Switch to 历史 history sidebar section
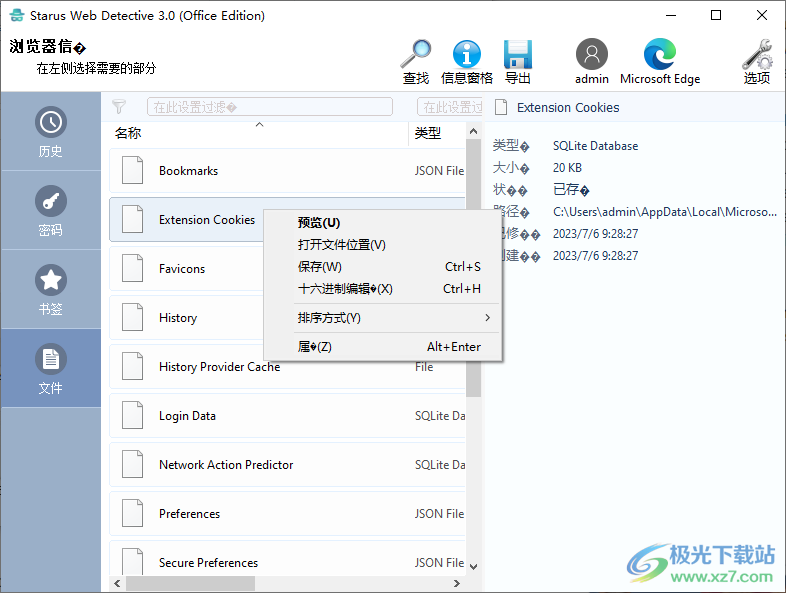The width and height of the screenshot is (786, 593). click(51, 132)
